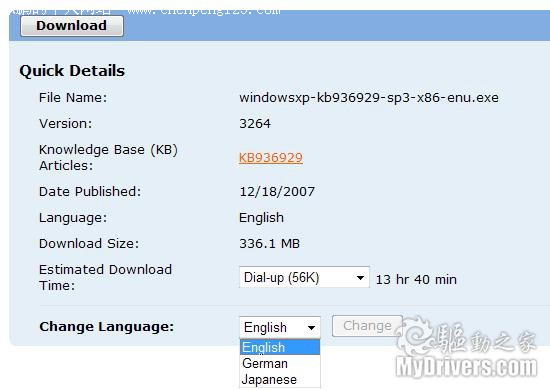The image size is (550, 390).
Task: Select Japanese in the language list
Action: [x=280, y=379]
